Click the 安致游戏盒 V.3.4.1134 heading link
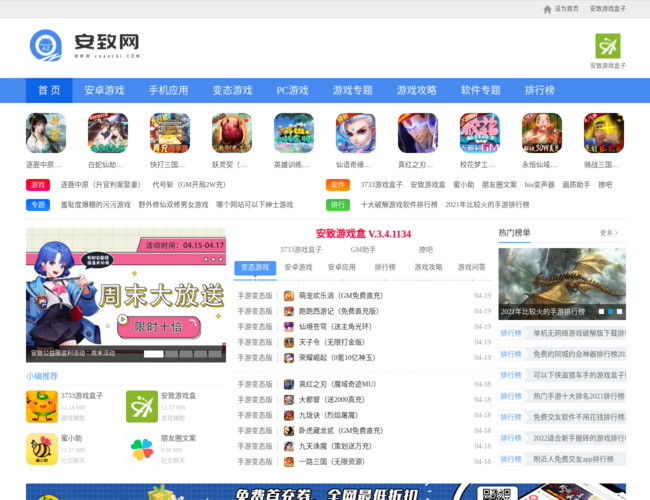This screenshot has height=500, width=650. [x=362, y=234]
